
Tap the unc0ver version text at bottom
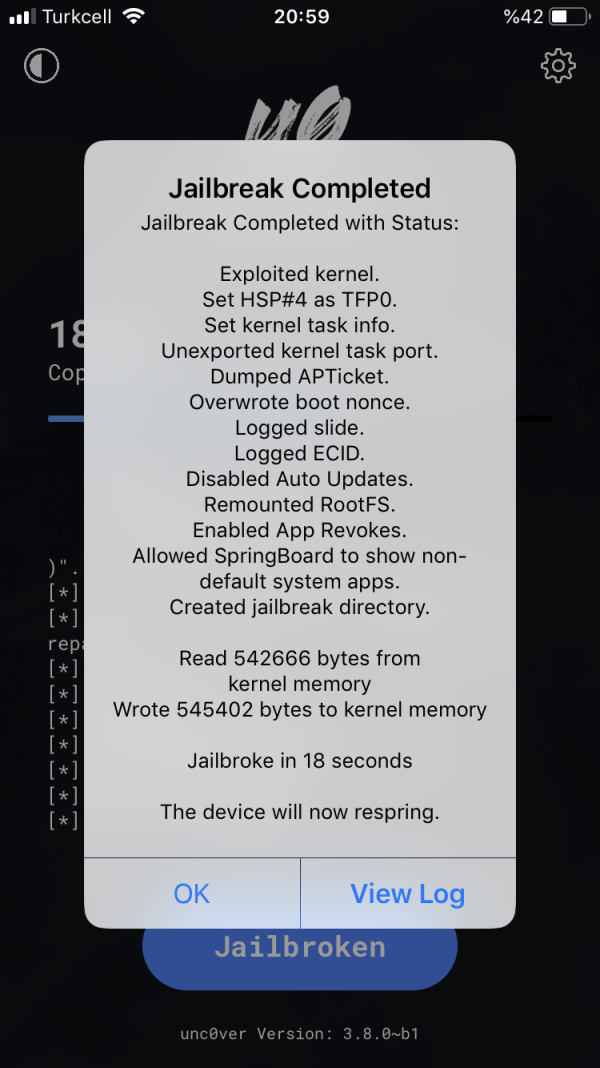299,1034
